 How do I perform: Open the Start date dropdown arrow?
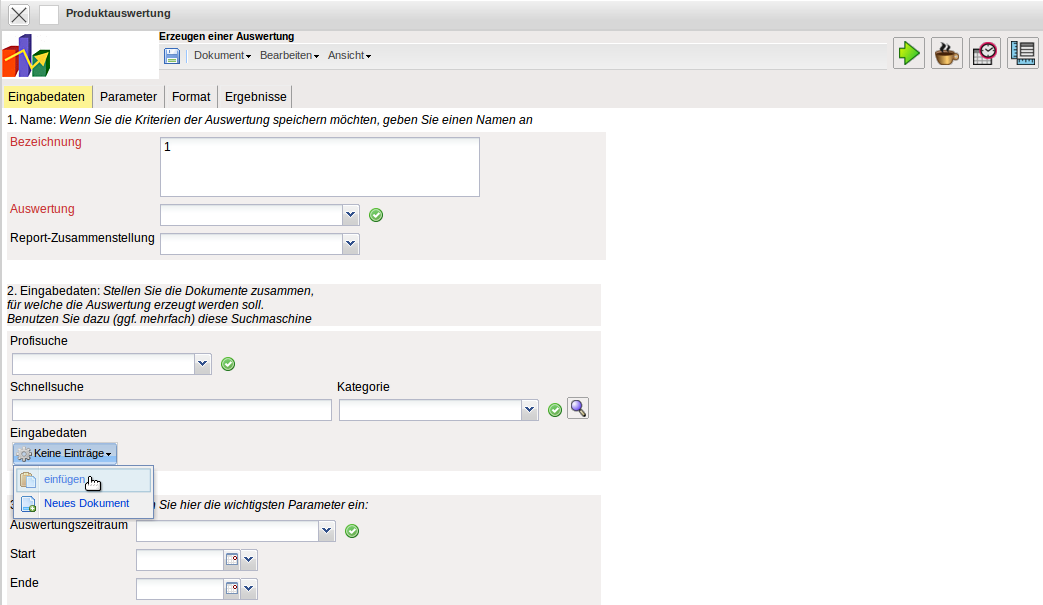(x=249, y=560)
